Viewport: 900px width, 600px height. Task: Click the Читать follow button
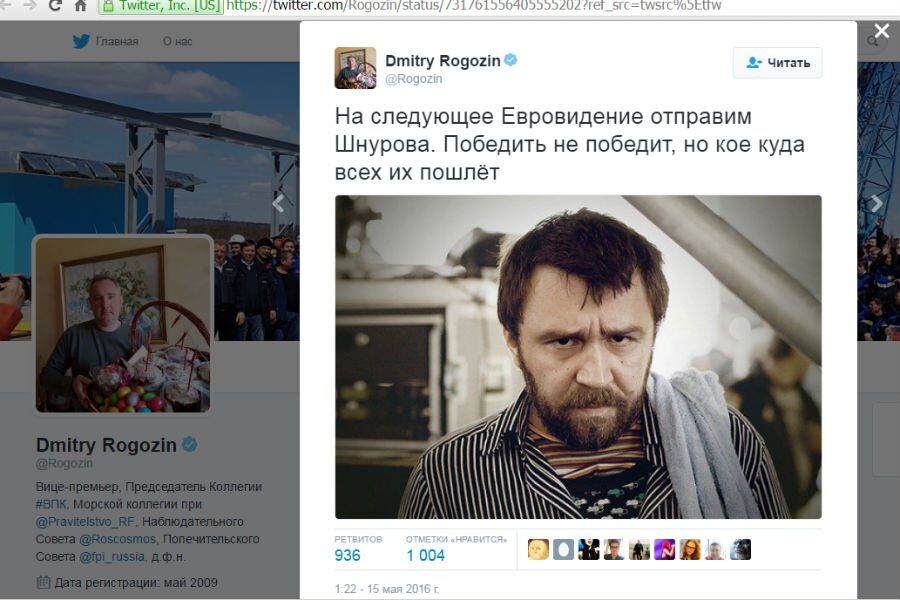[x=777, y=63]
